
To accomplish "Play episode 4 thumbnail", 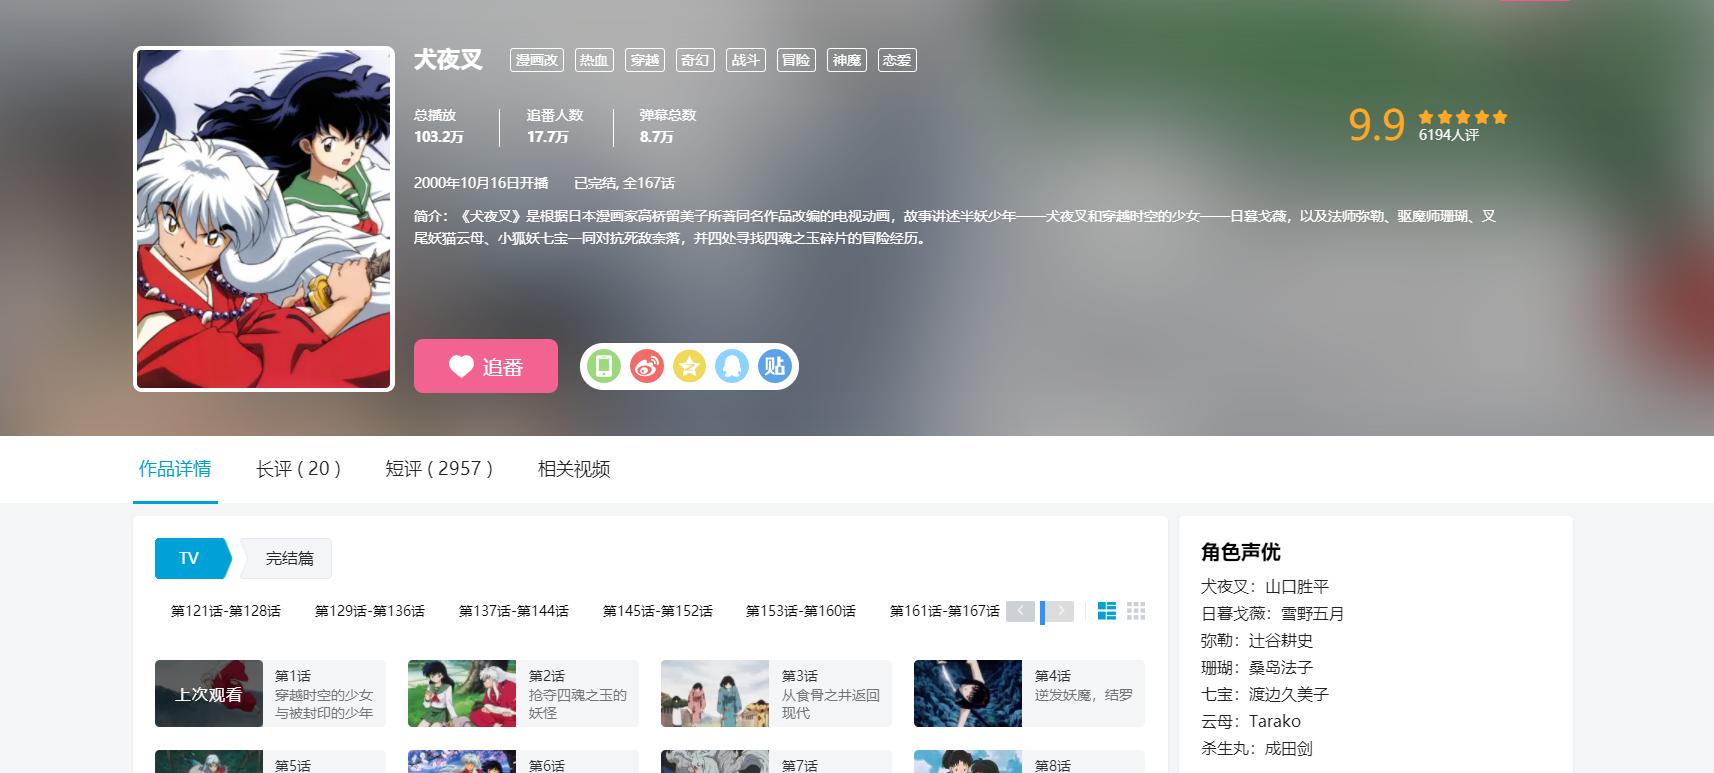I will tap(968, 693).
